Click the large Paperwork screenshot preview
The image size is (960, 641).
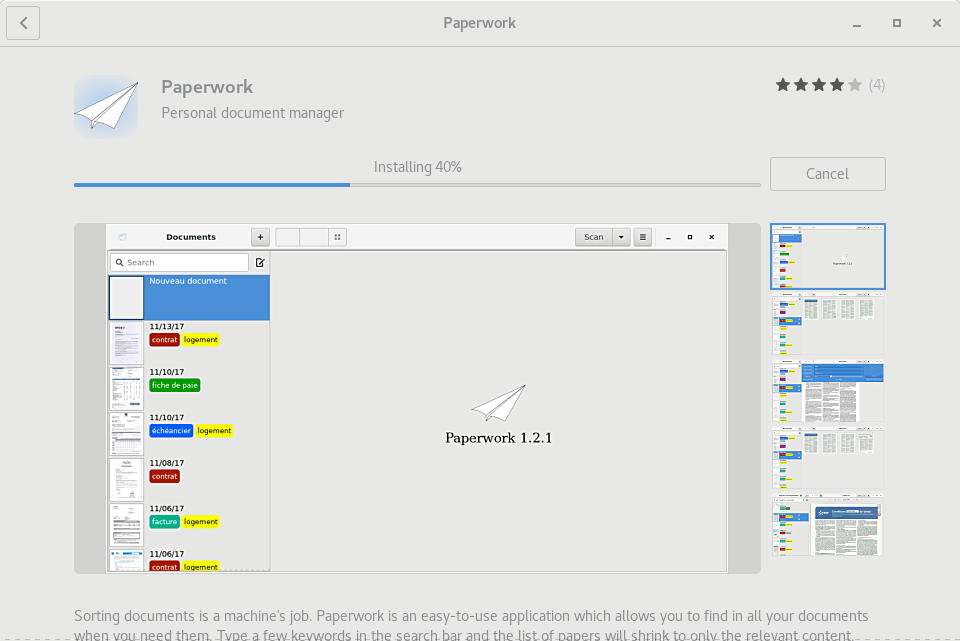pyautogui.click(x=417, y=399)
